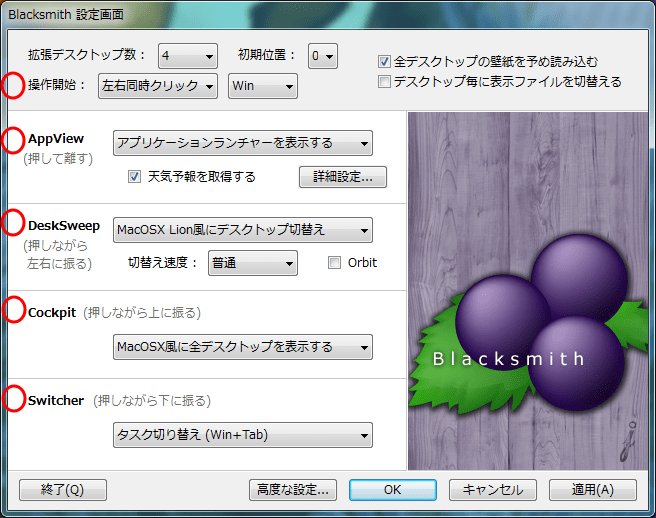656x518 pixels.
Task: Click the 詳細設定... button
Action: tap(342, 177)
